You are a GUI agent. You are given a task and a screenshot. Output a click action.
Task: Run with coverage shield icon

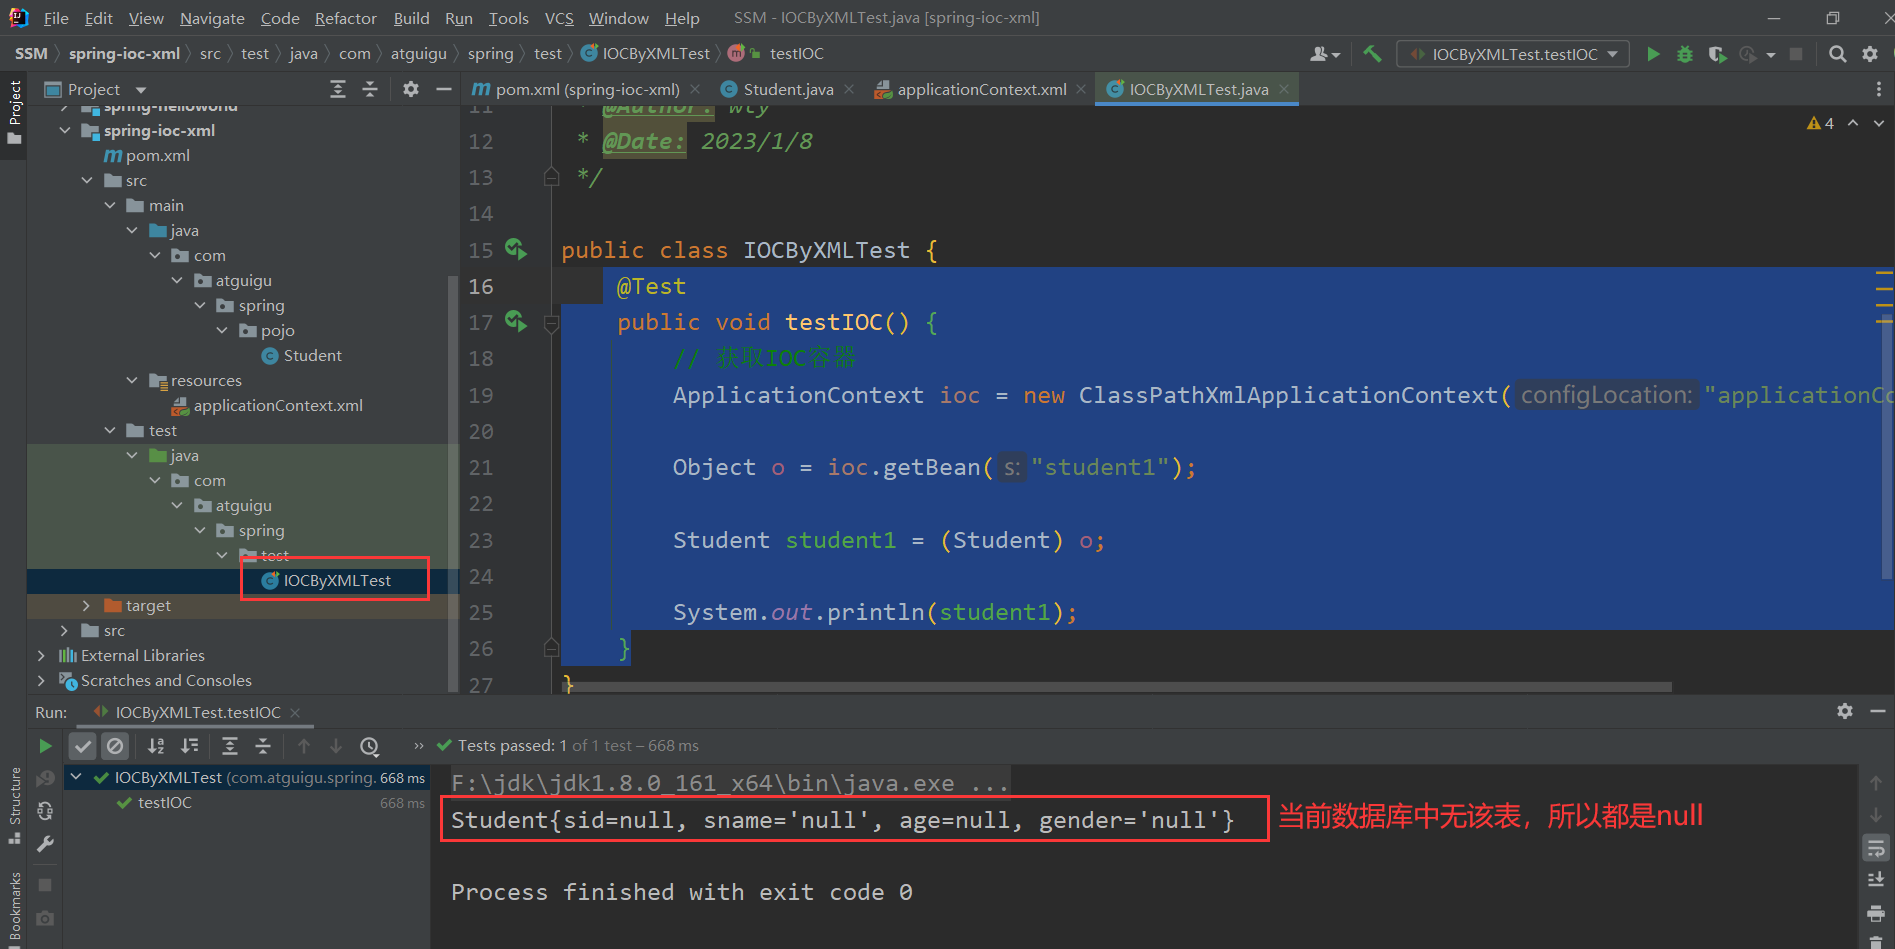click(1717, 54)
